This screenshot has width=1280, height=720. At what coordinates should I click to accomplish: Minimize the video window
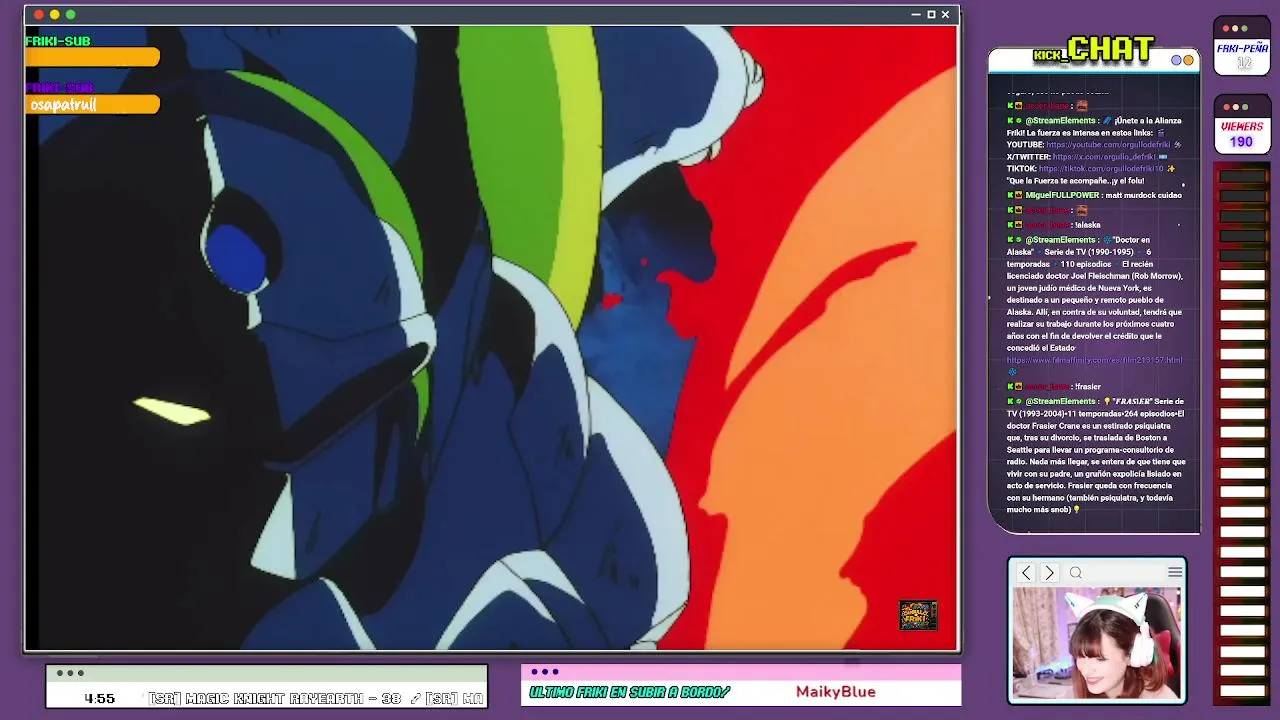click(x=915, y=14)
